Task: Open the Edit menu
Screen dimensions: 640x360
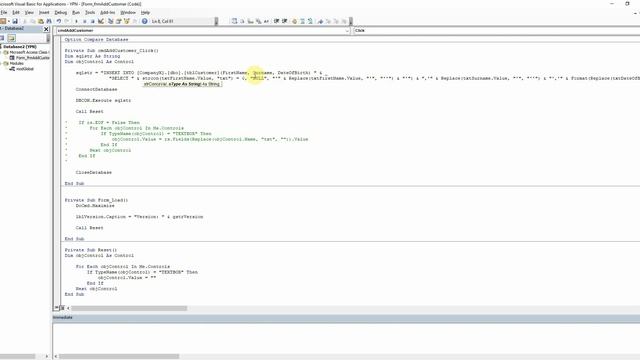Action: [16, 13]
